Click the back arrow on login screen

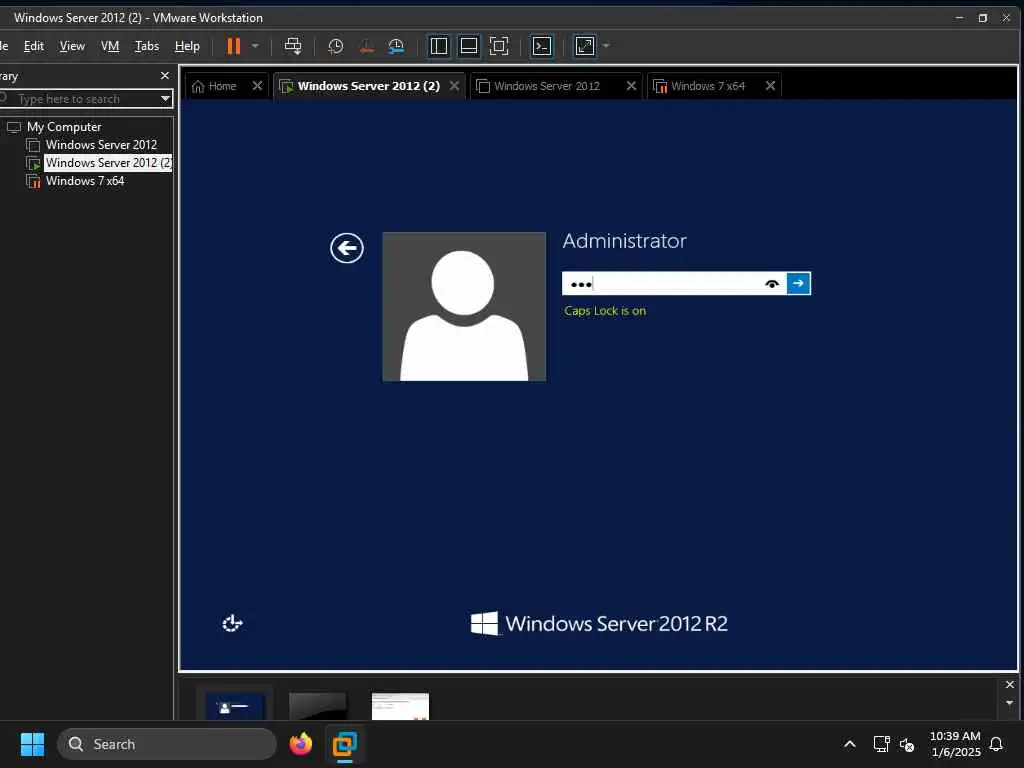coord(347,248)
